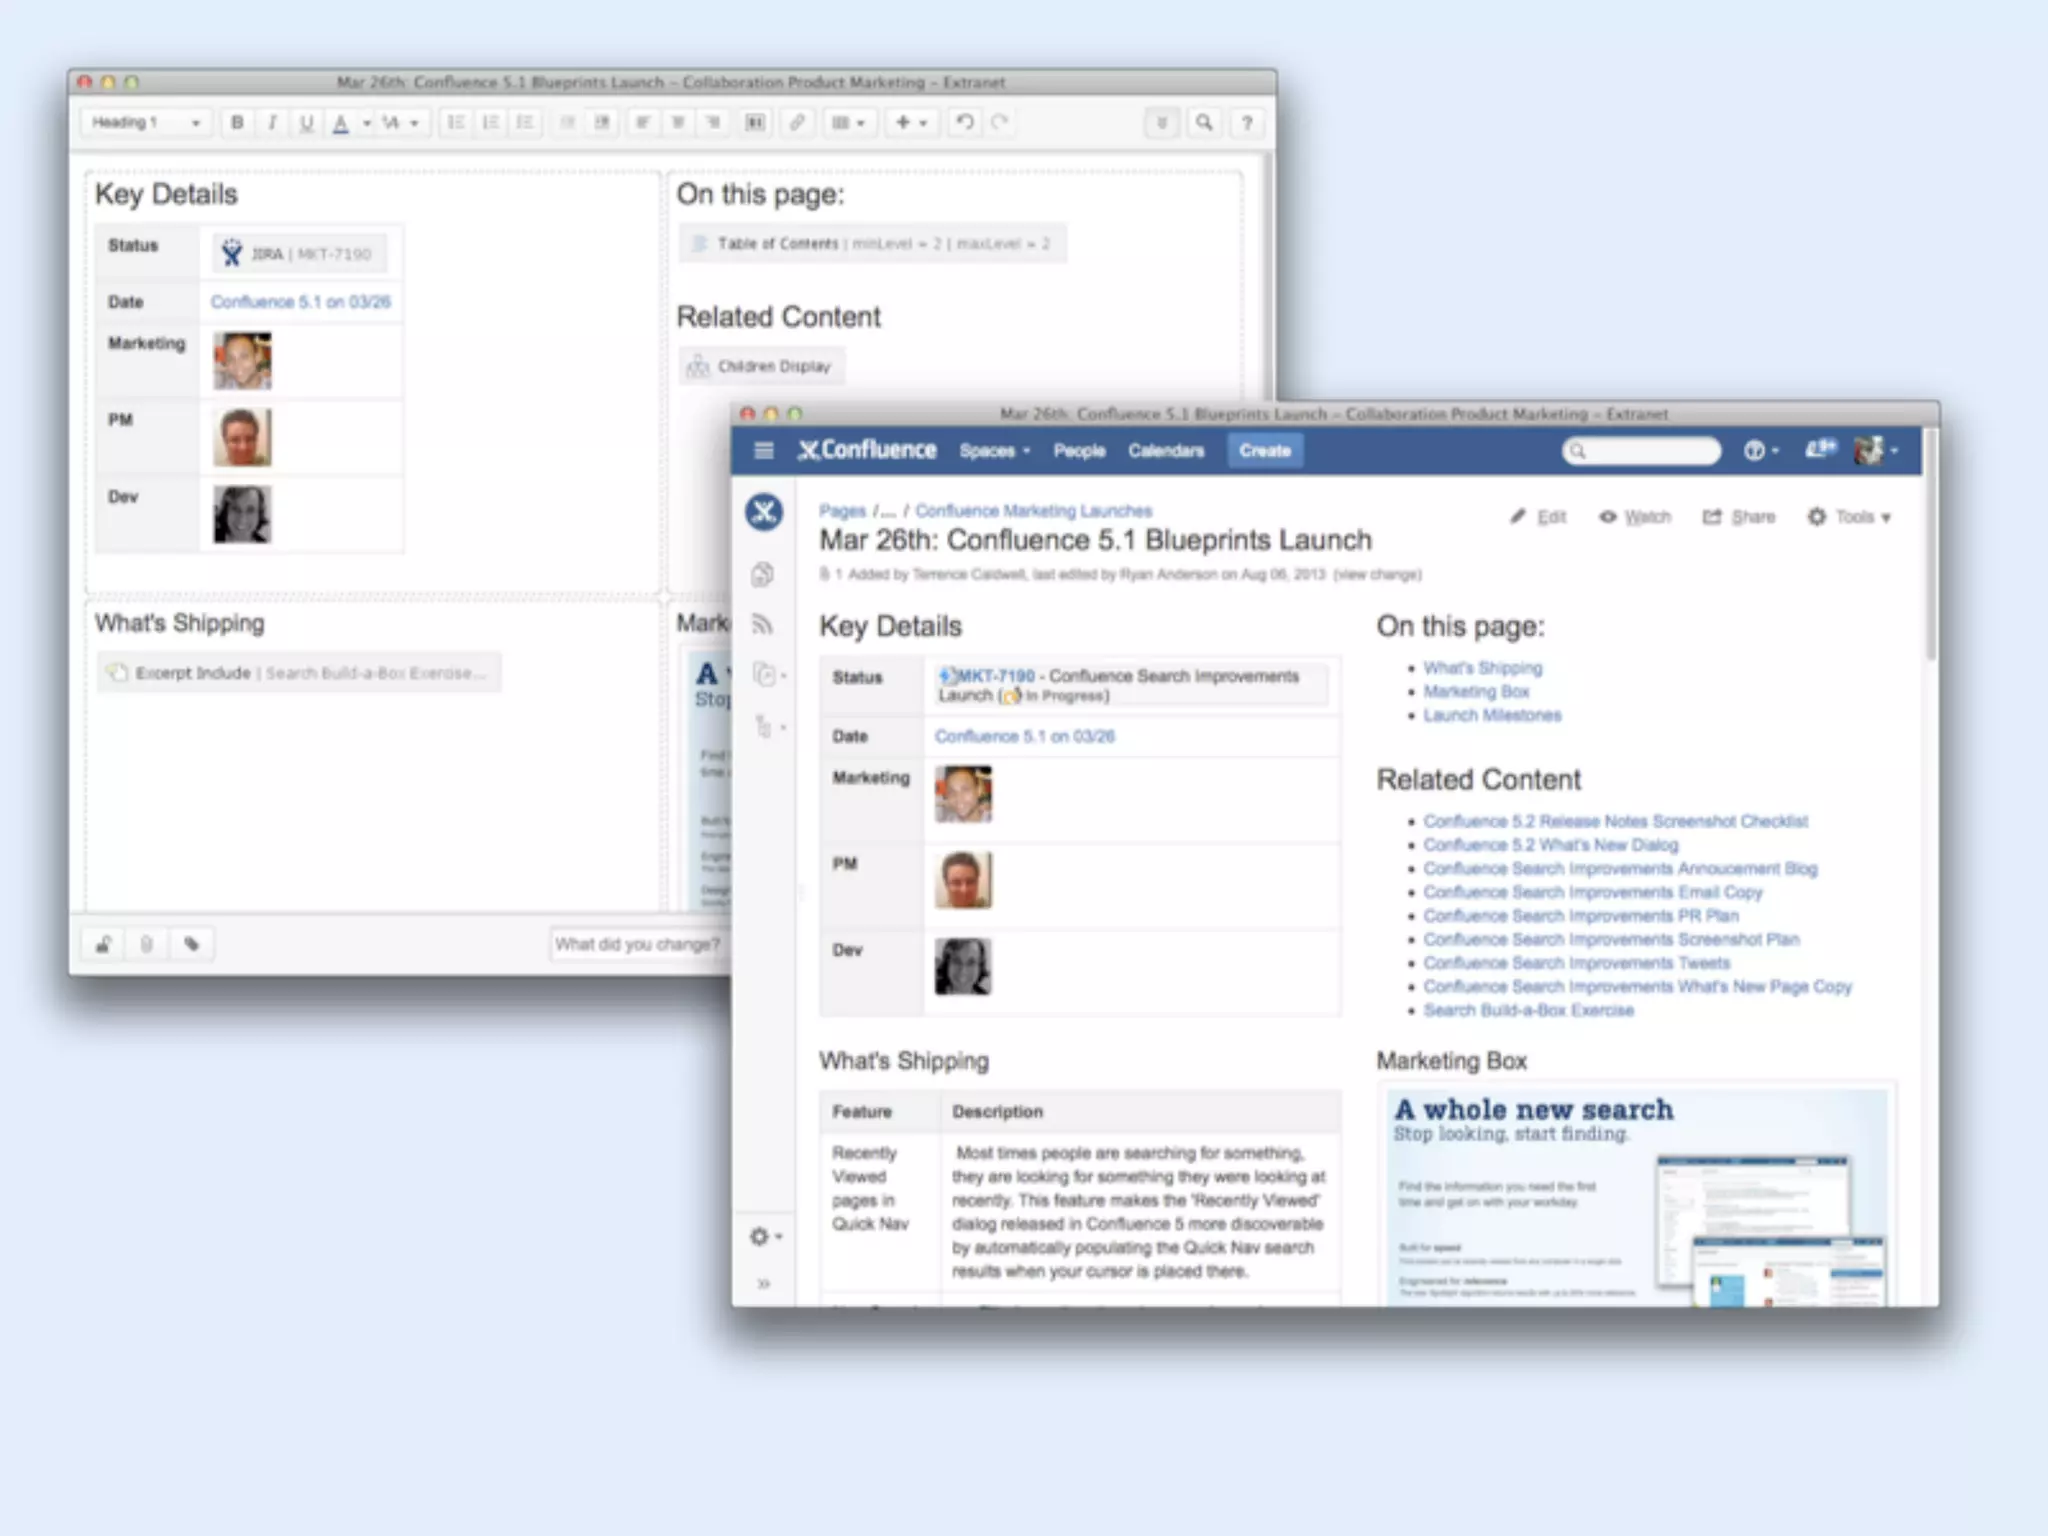This screenshot has width=2048, height=1536.
Task: Click the find and replace magnifier icon
Action: (1204, 123)
